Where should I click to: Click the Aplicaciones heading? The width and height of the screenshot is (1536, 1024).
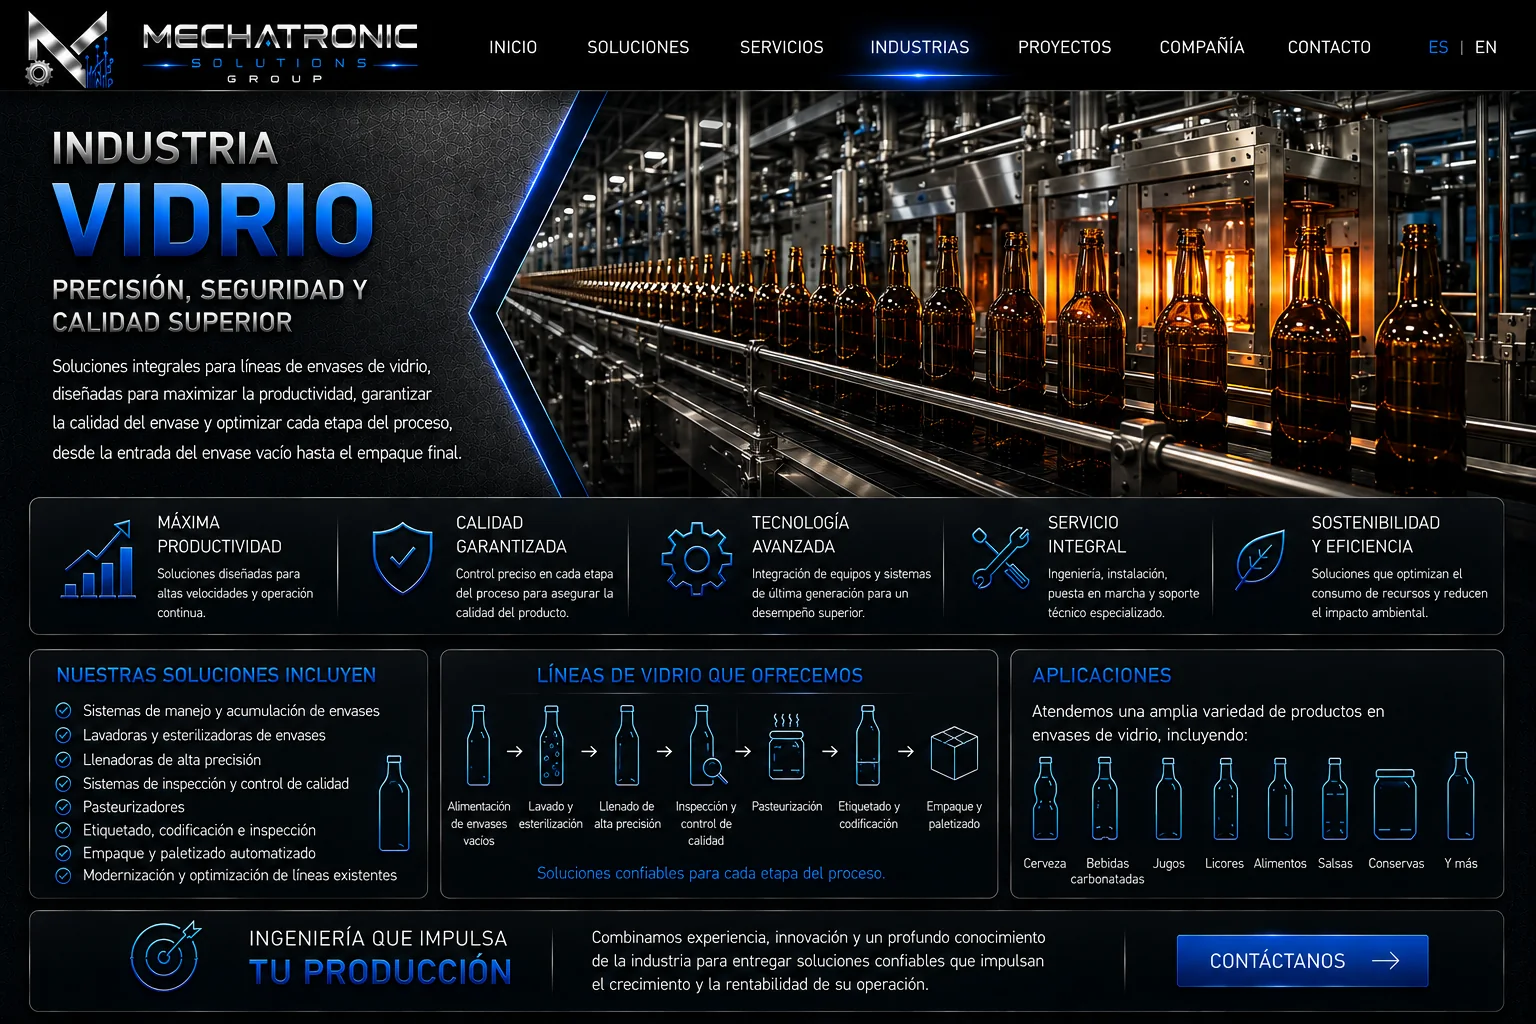(1102, 675)
